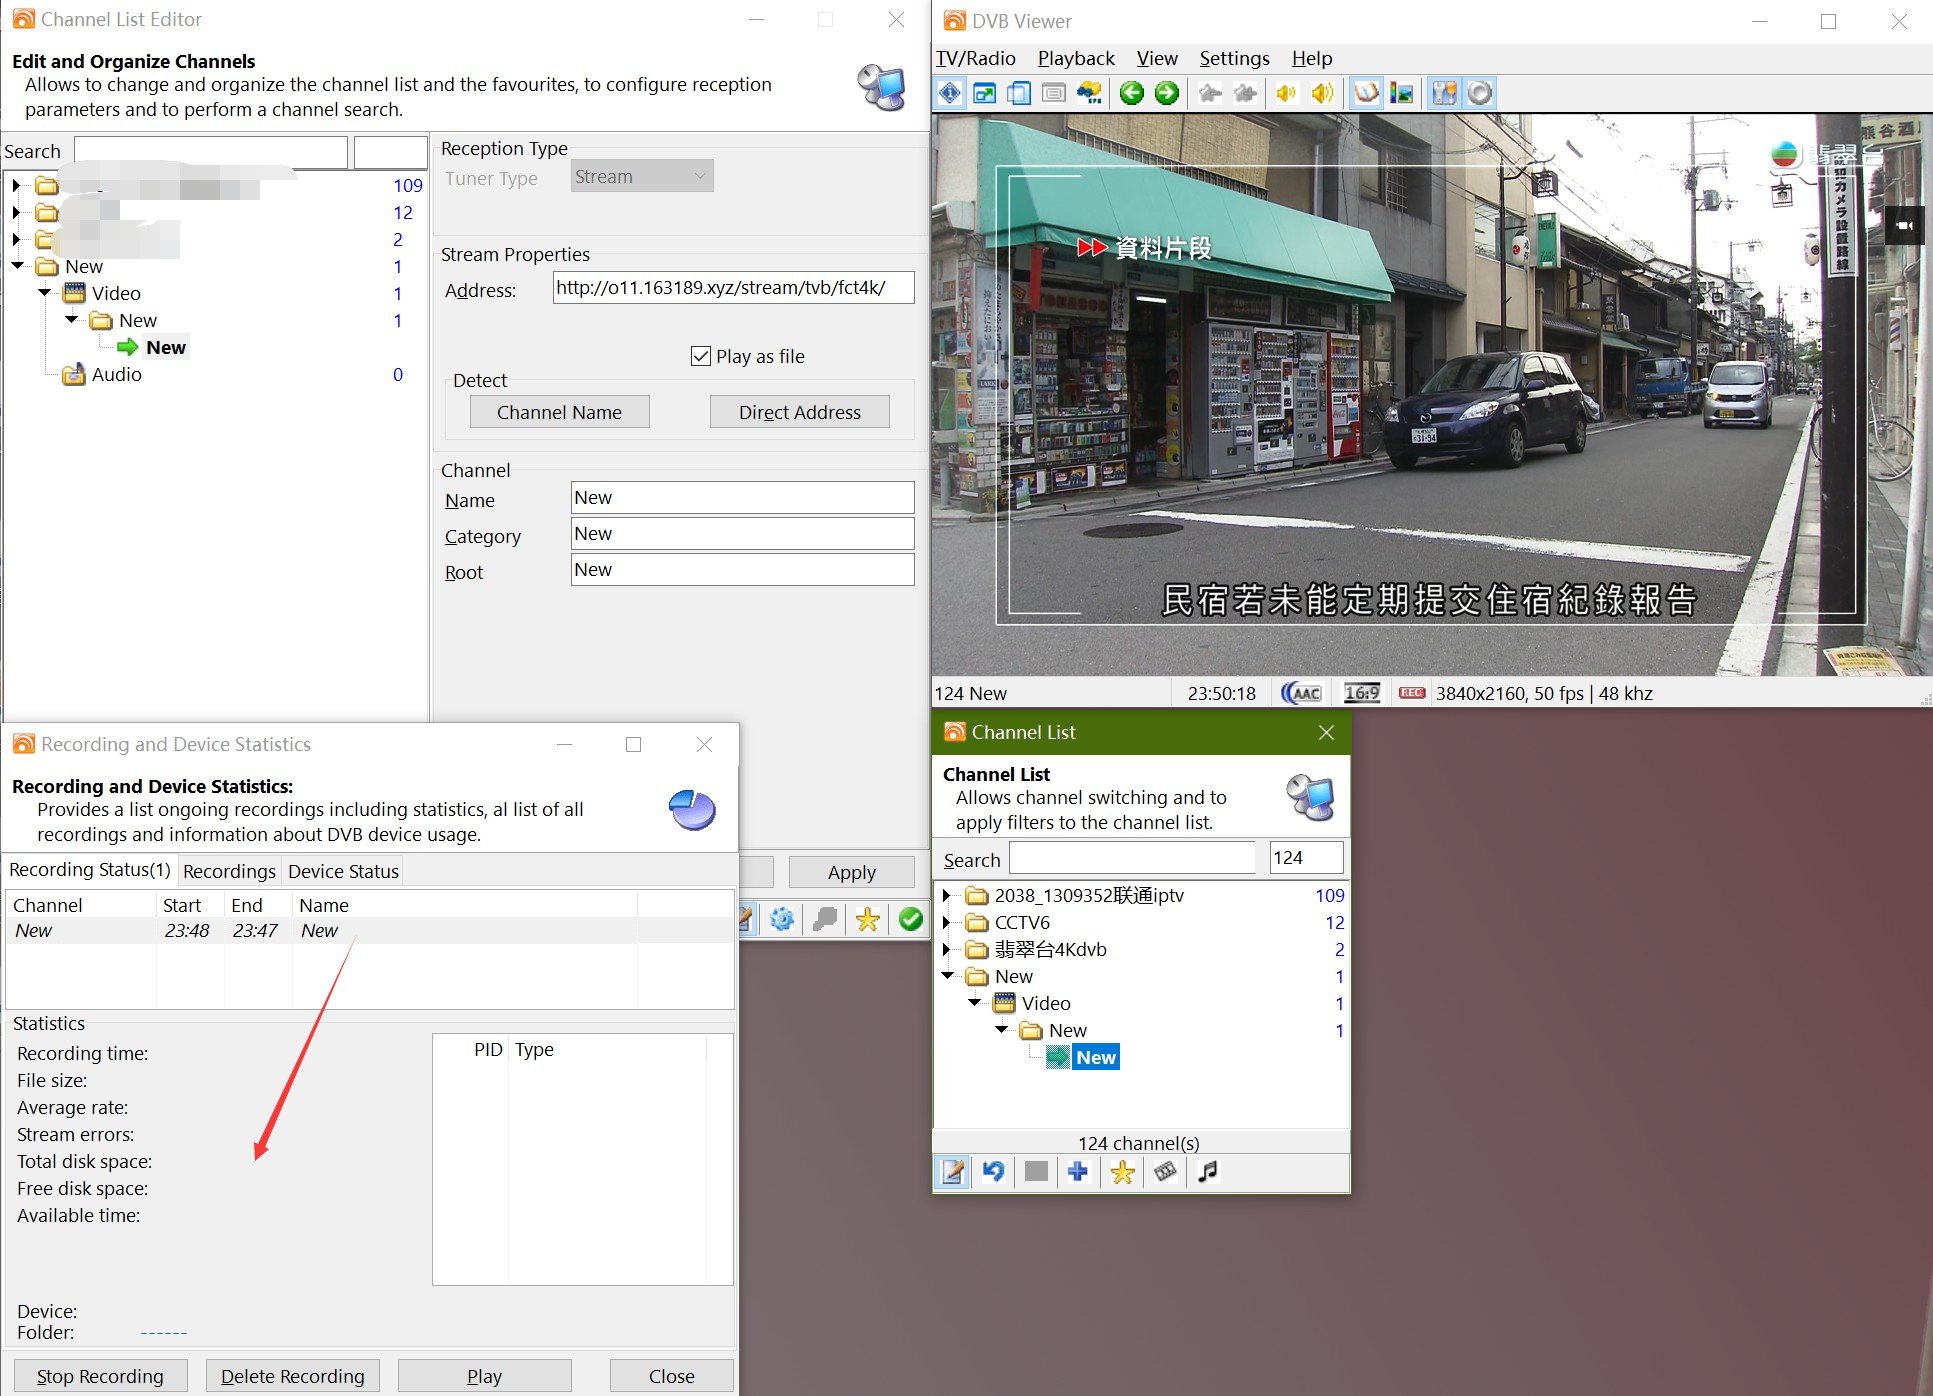Toggle the channel editor pencil icon in Channel List
The height and width of the screenshot is (1396, 1933).
[x=953, y=1171]
